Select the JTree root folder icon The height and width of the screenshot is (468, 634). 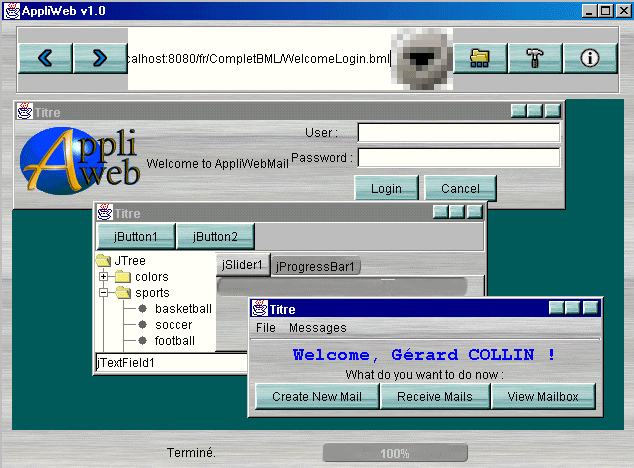tap(104, 260)
